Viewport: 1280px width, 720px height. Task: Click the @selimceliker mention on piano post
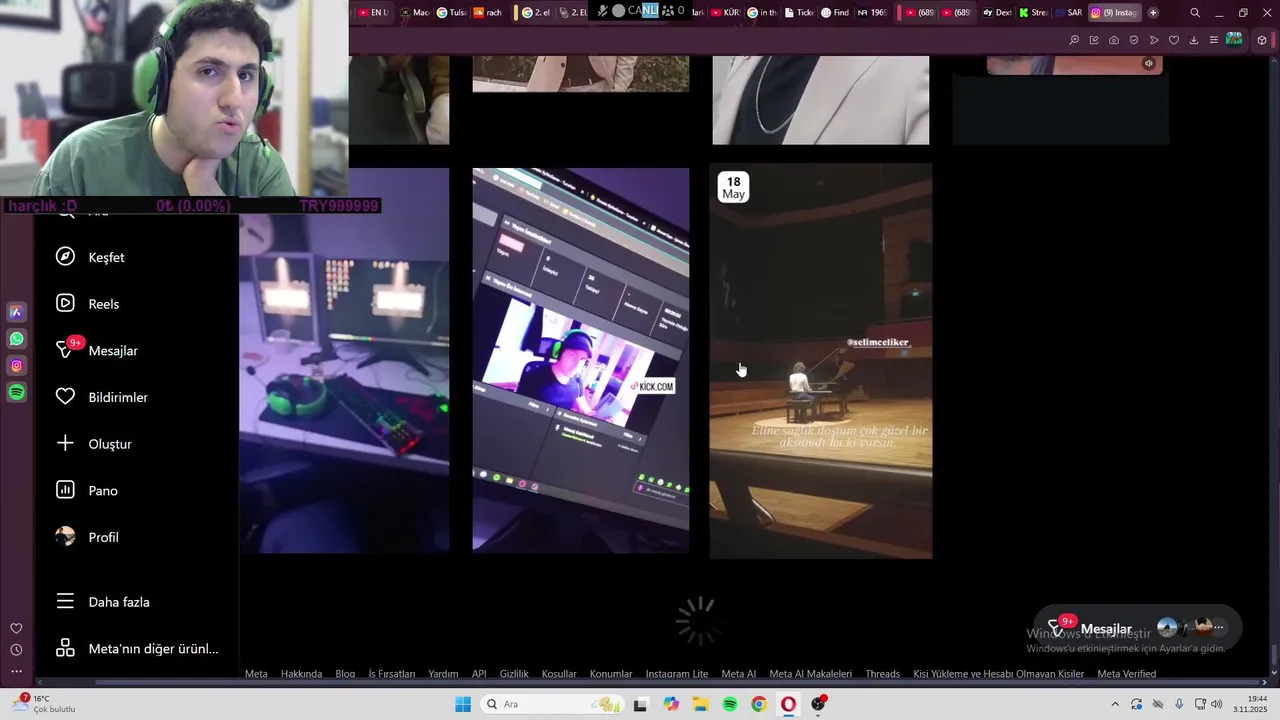[x=878, y=342]
